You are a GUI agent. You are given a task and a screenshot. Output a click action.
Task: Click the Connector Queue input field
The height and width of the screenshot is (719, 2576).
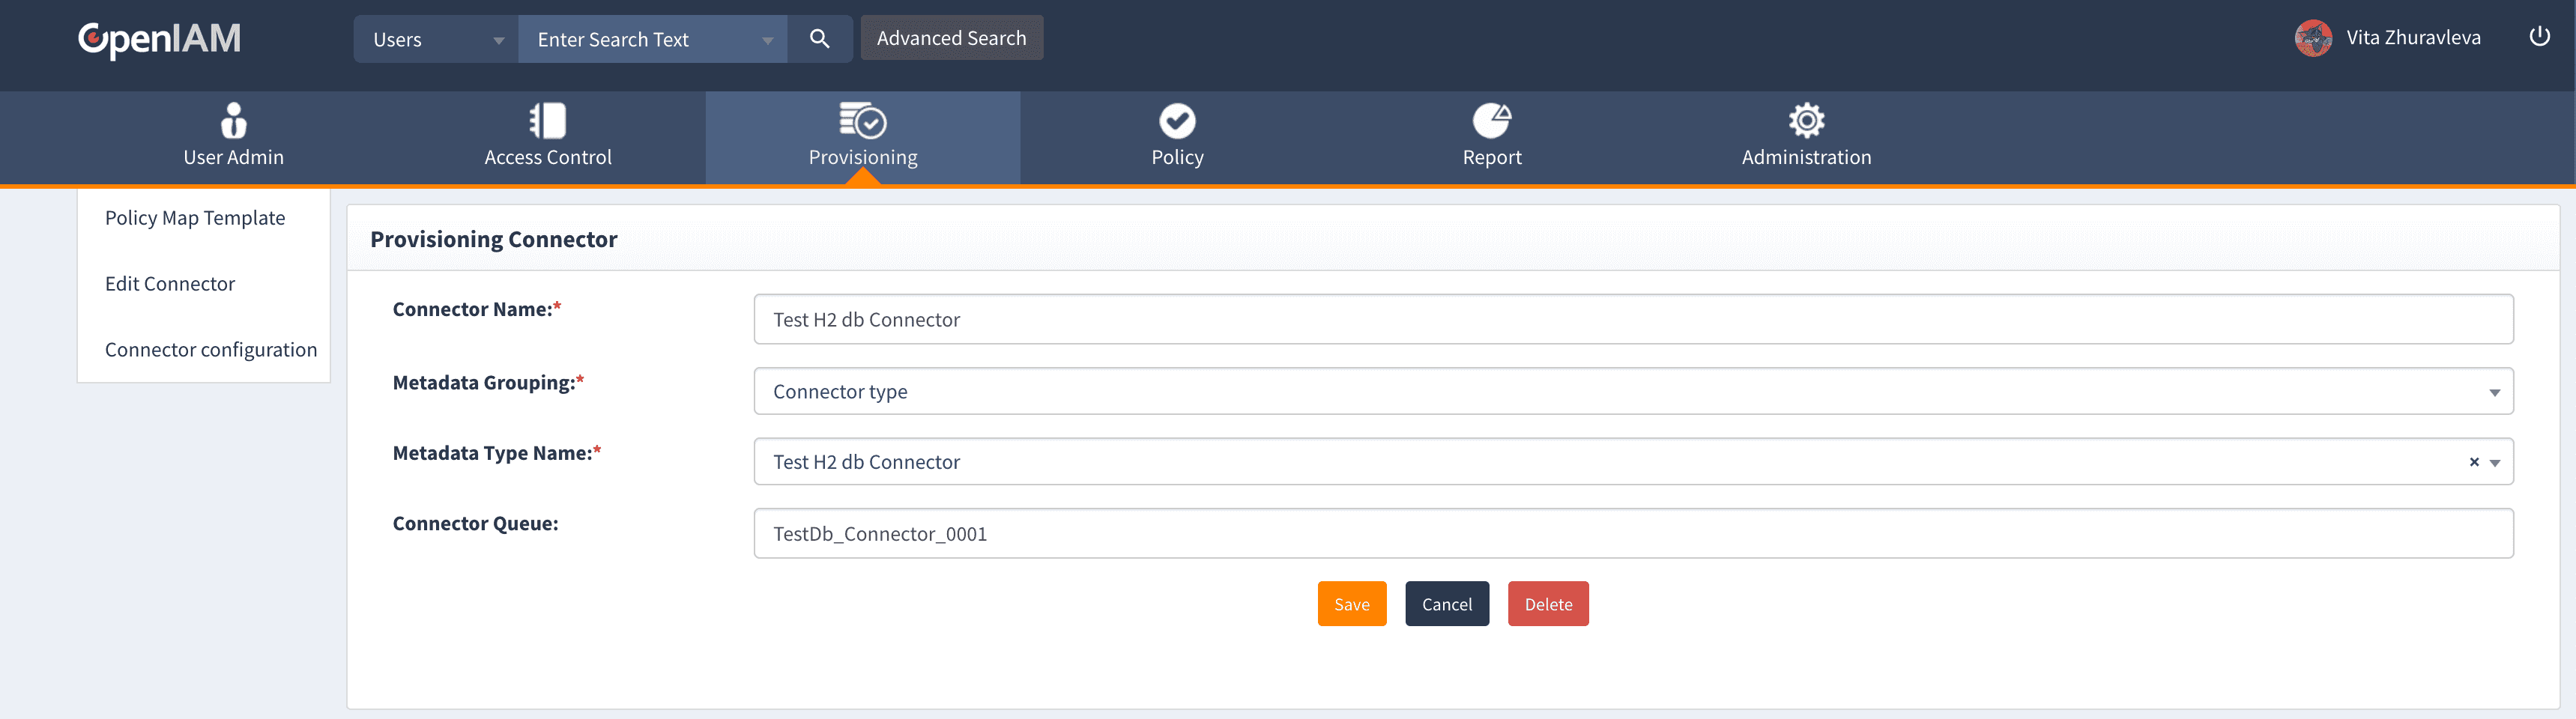coord(1632,534)
